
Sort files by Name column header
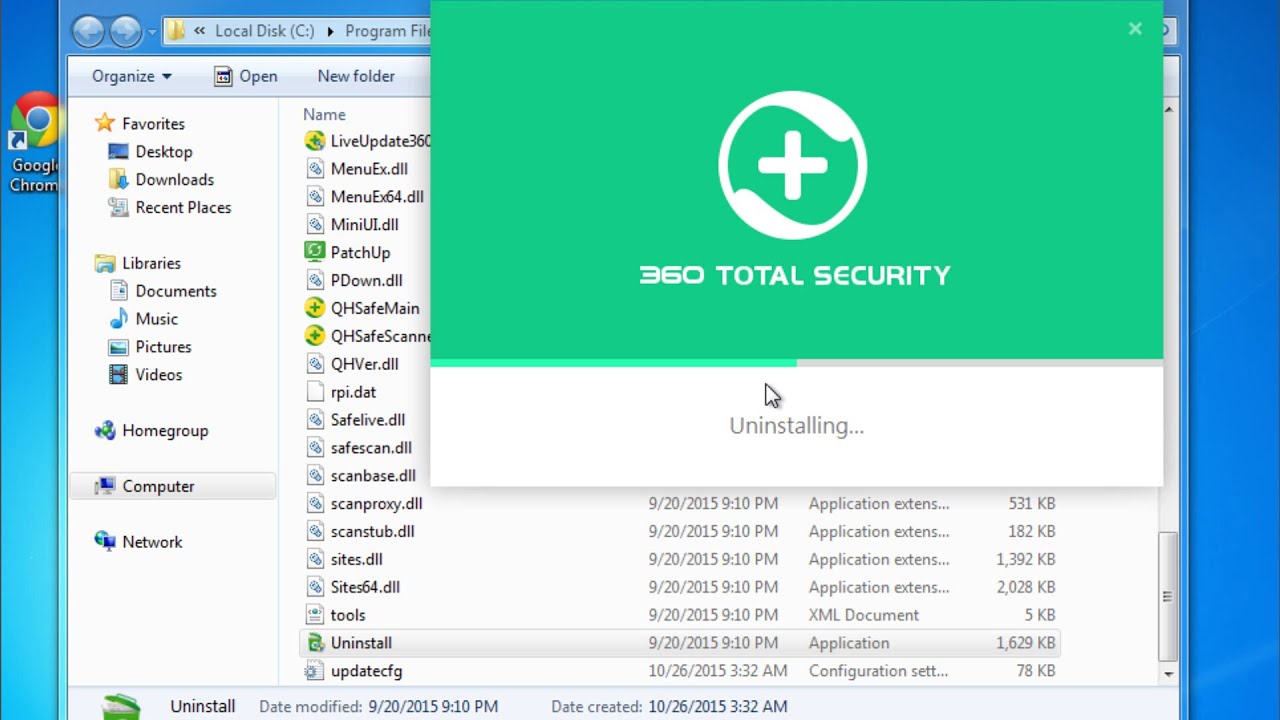point(324,114)
